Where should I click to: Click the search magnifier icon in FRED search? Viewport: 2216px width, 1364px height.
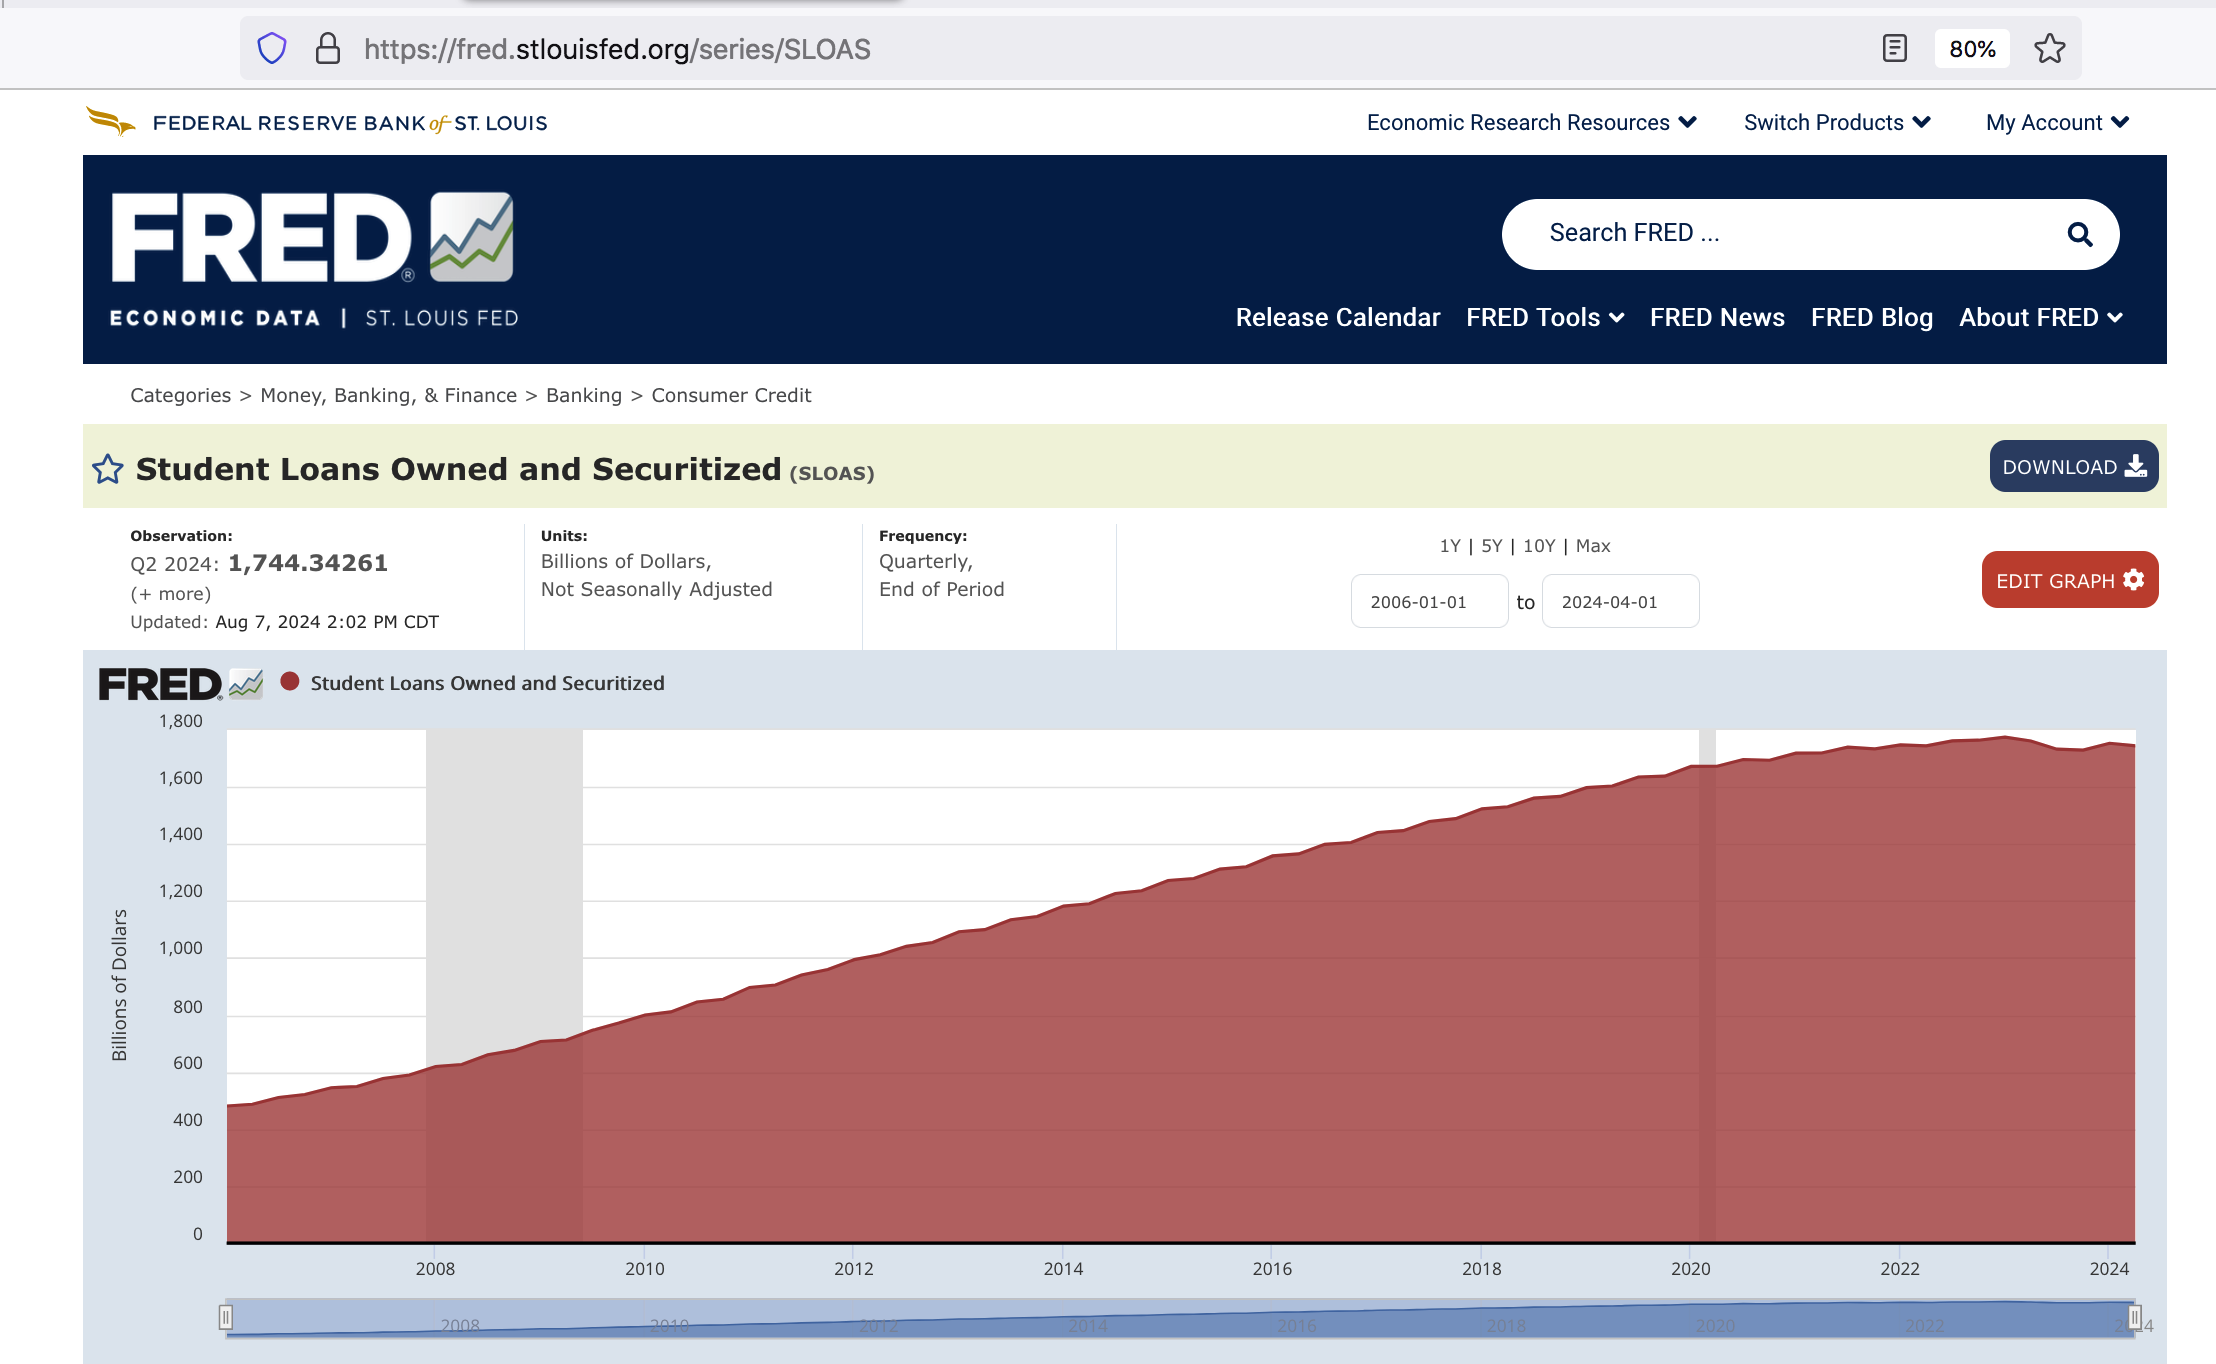tap(2079, 234)
